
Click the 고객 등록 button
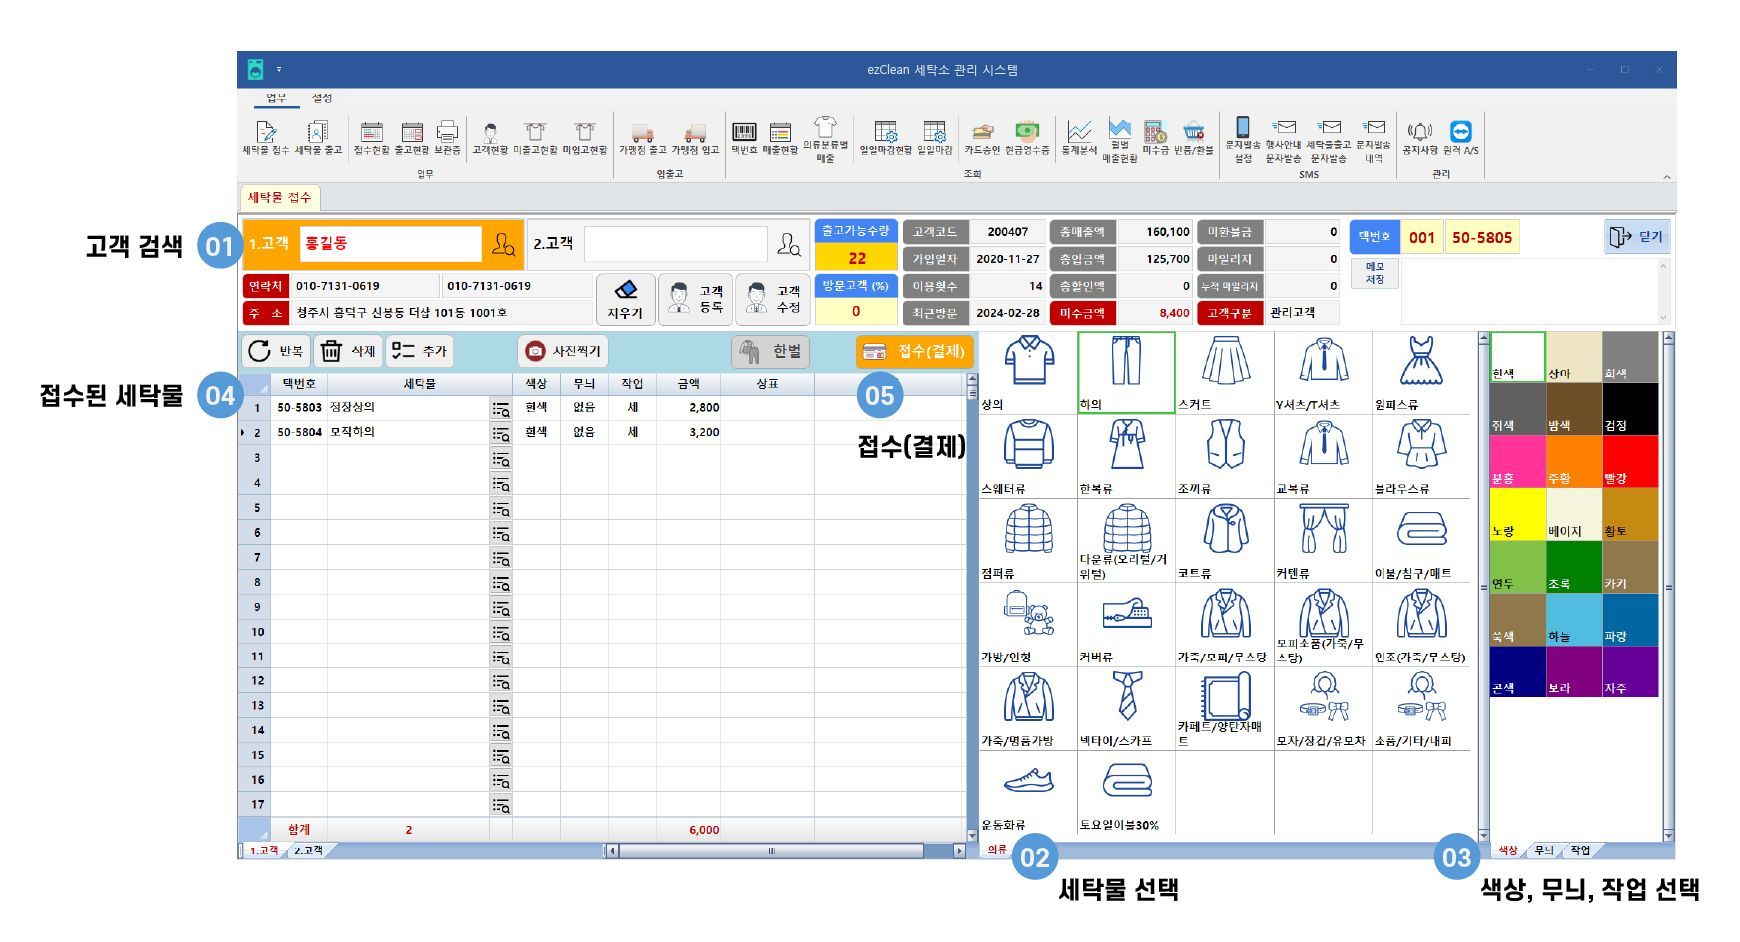pyautogui.click(x=696, y=300)
